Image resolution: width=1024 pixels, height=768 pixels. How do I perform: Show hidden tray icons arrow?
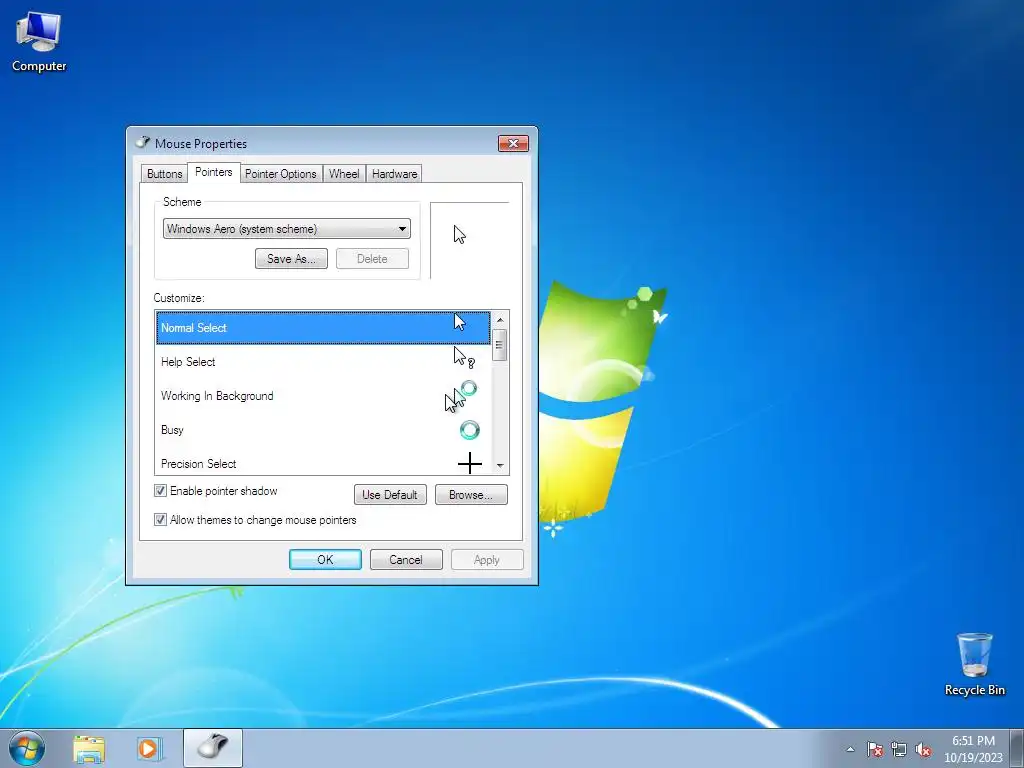850,749
